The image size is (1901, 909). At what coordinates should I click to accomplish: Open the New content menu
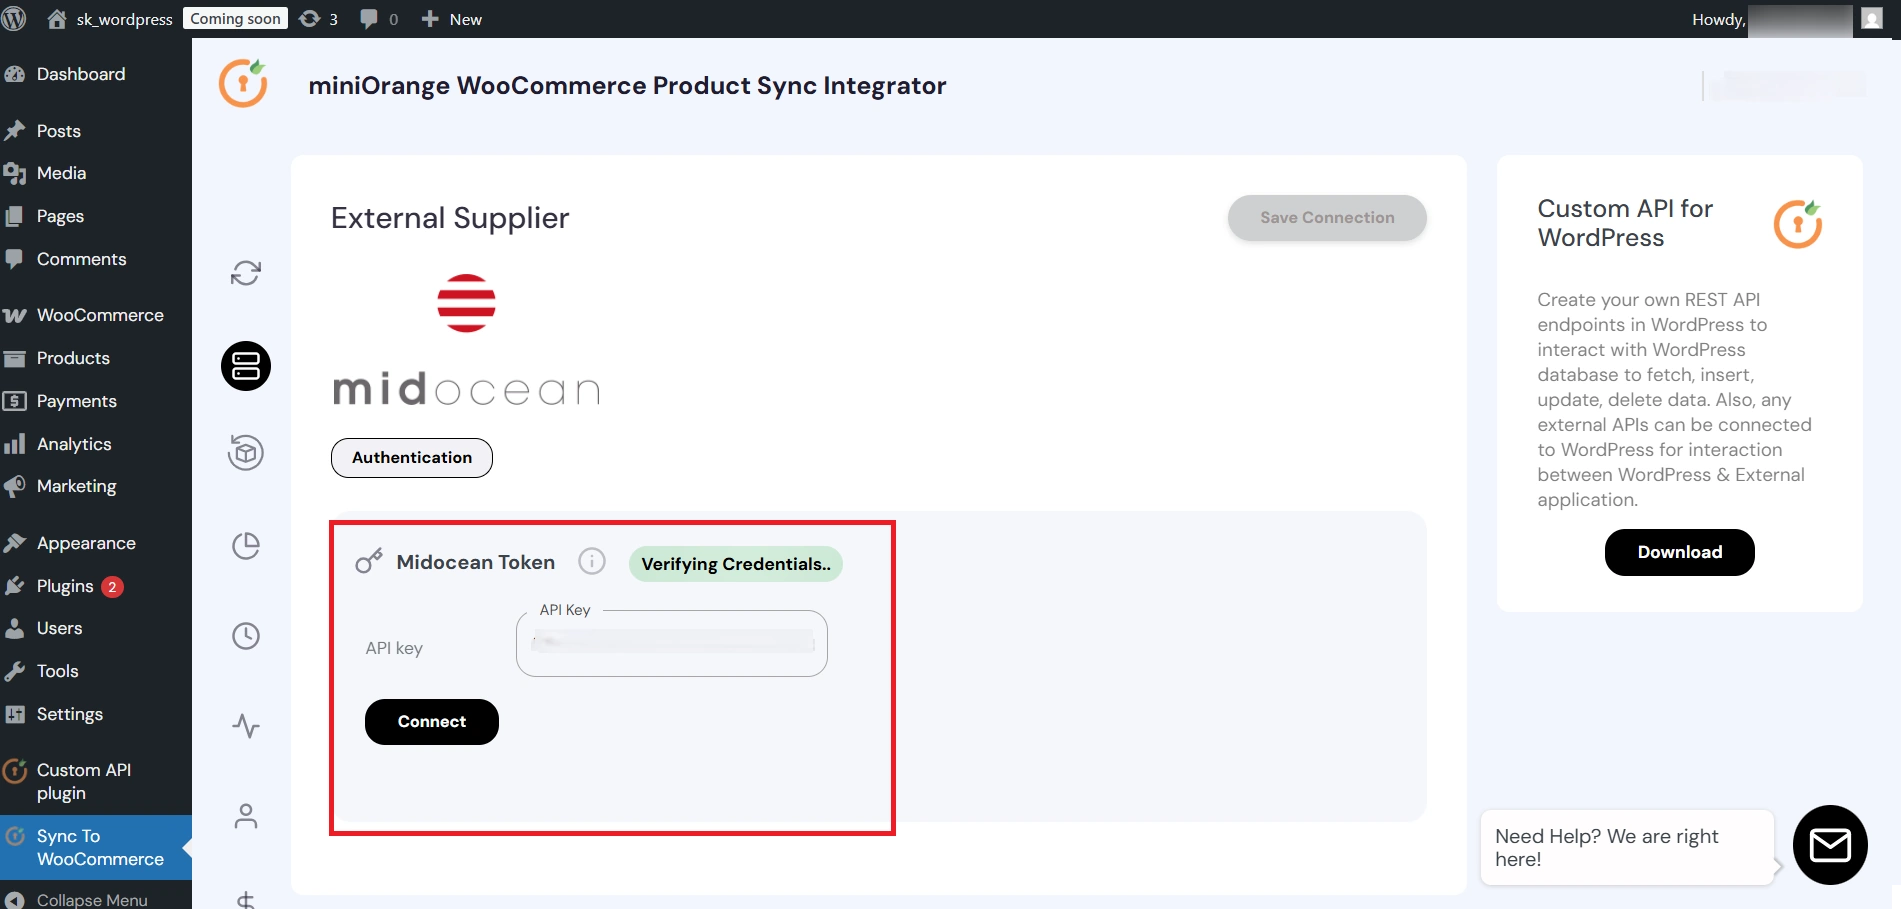click(451, 19)
